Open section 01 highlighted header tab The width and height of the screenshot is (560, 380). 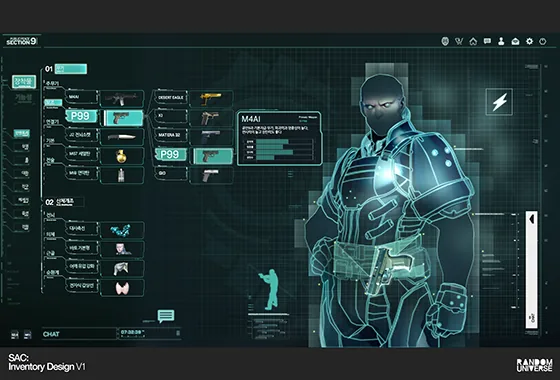[x=71, y=69]
